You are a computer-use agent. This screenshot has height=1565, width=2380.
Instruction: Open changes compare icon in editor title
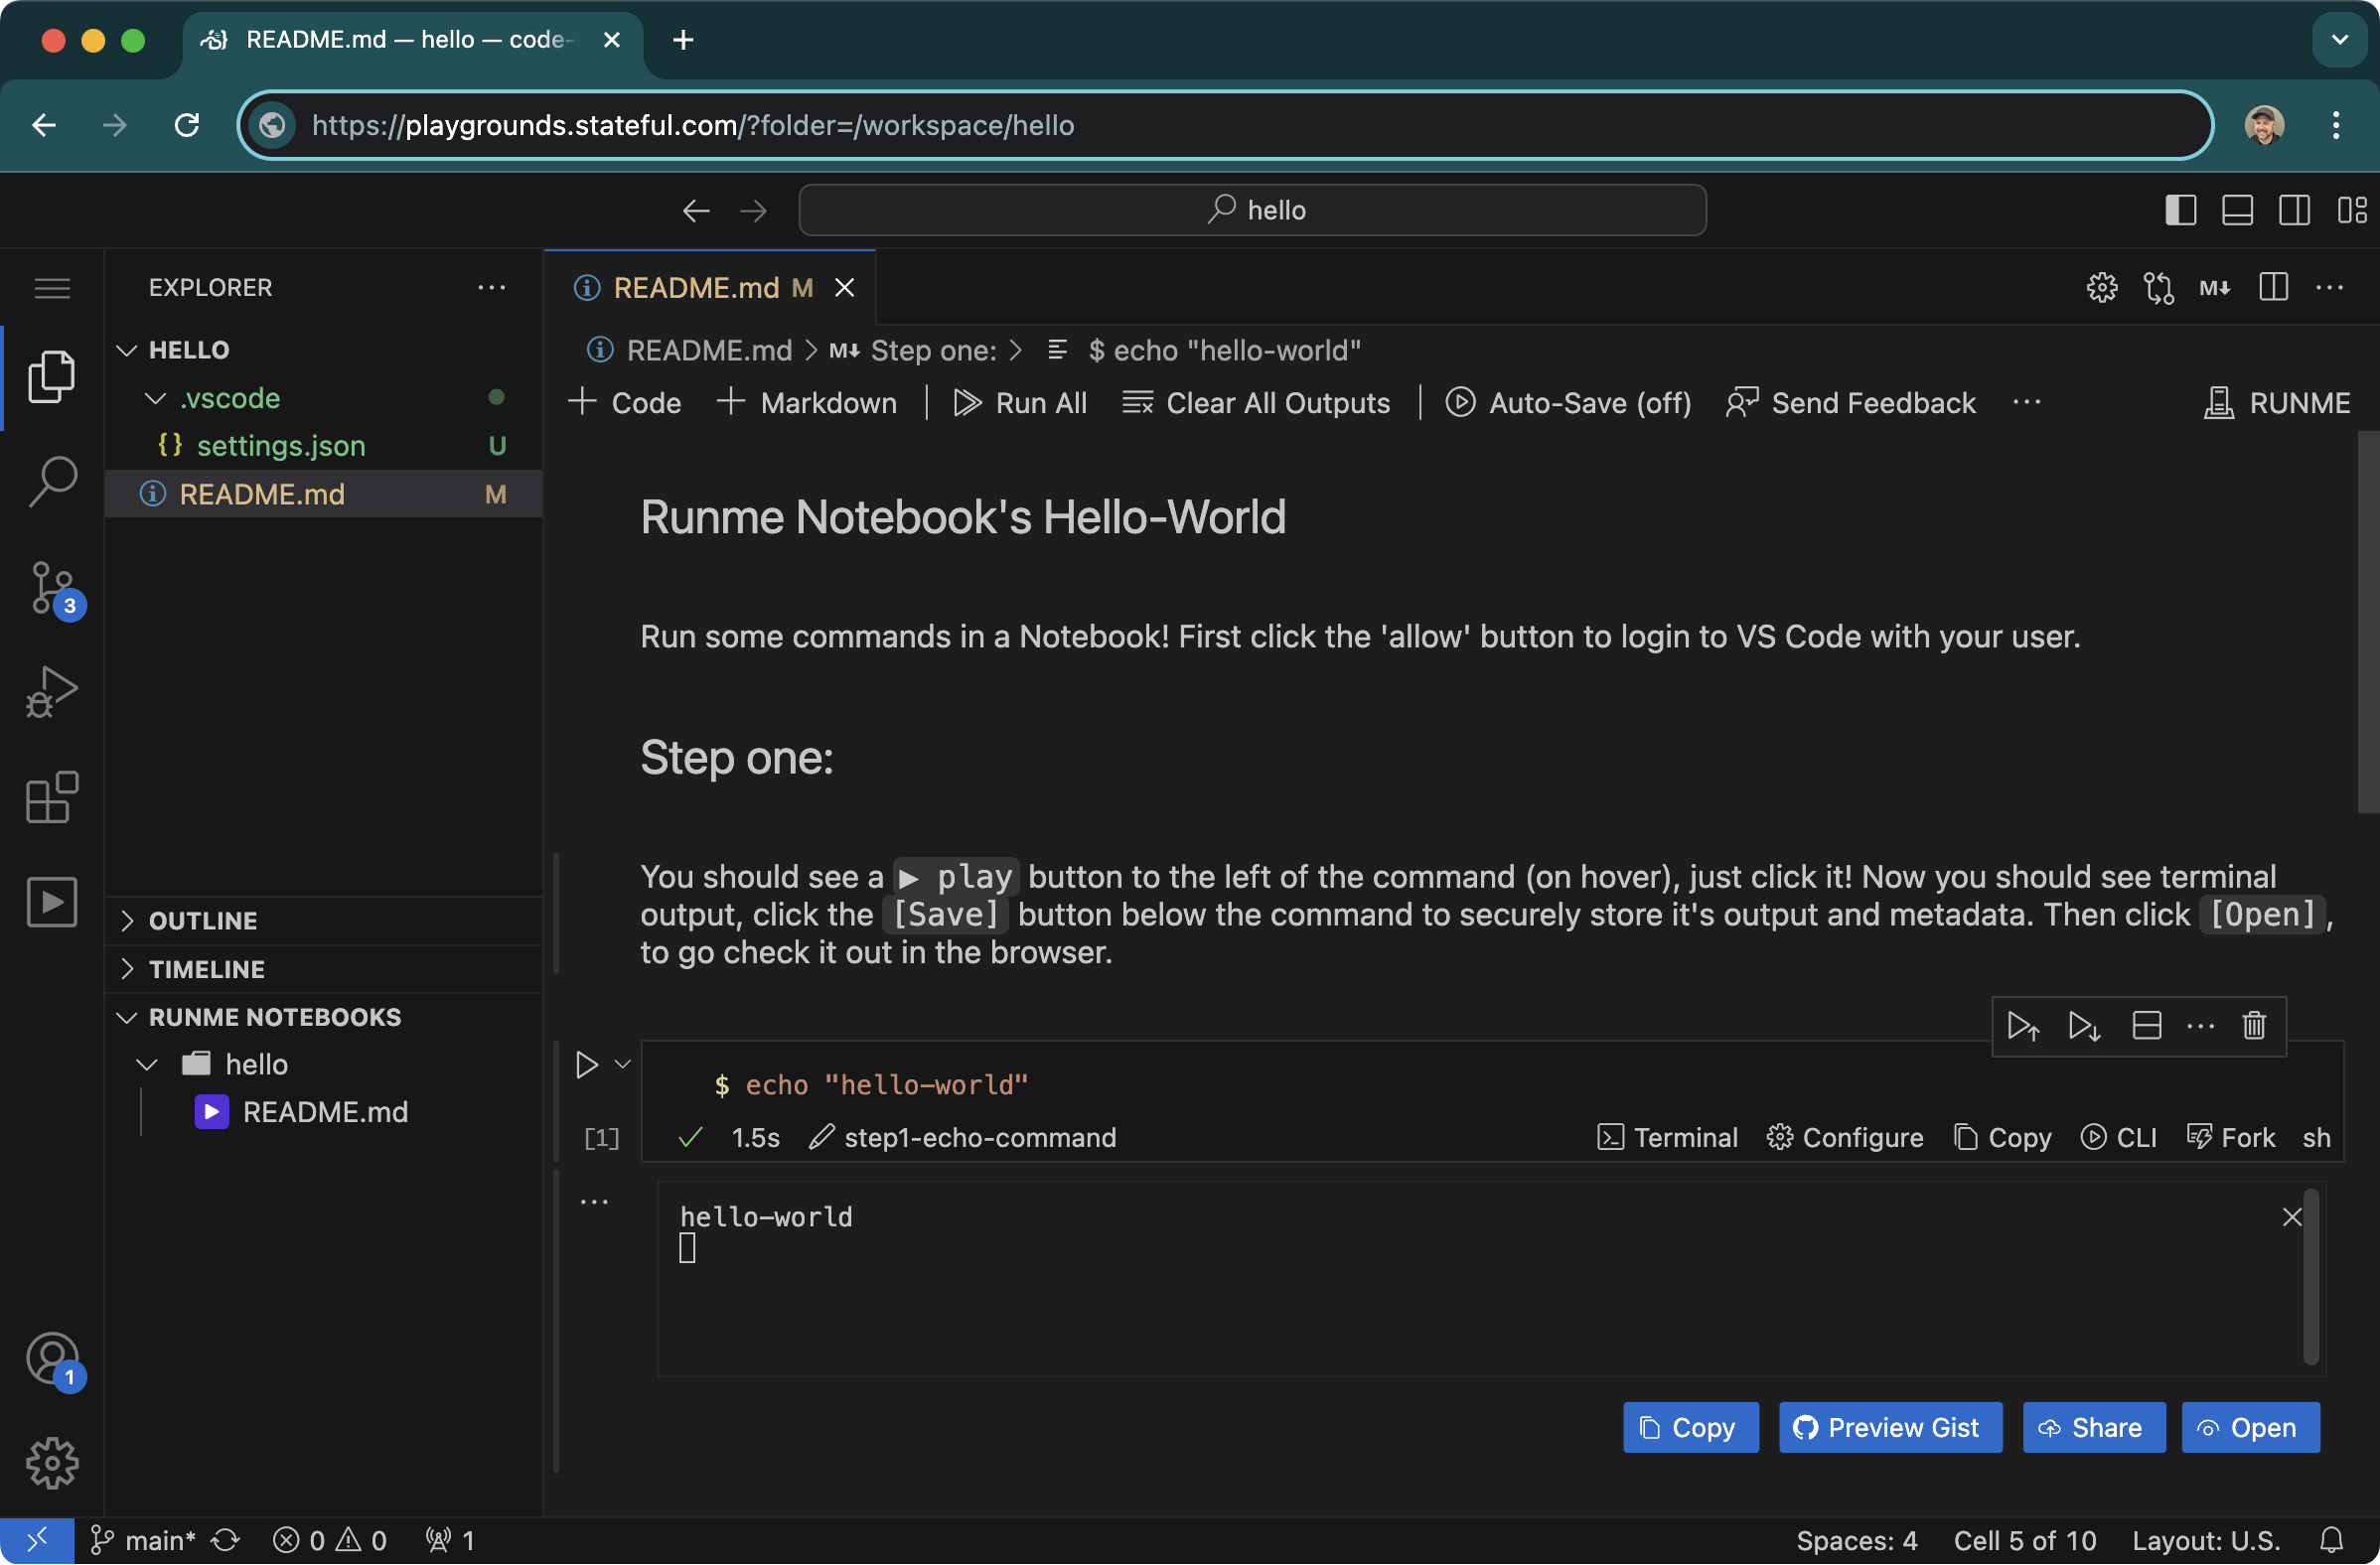click(x=2158, y=288)
